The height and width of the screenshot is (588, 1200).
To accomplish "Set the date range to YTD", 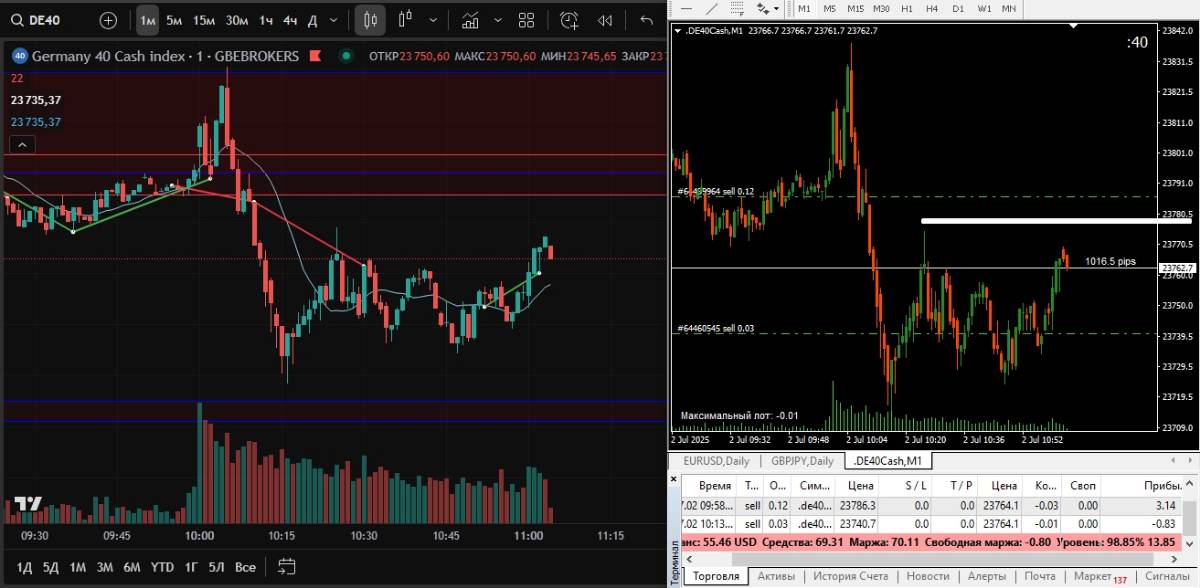I will pyautogui.click(x=162, y=567).
